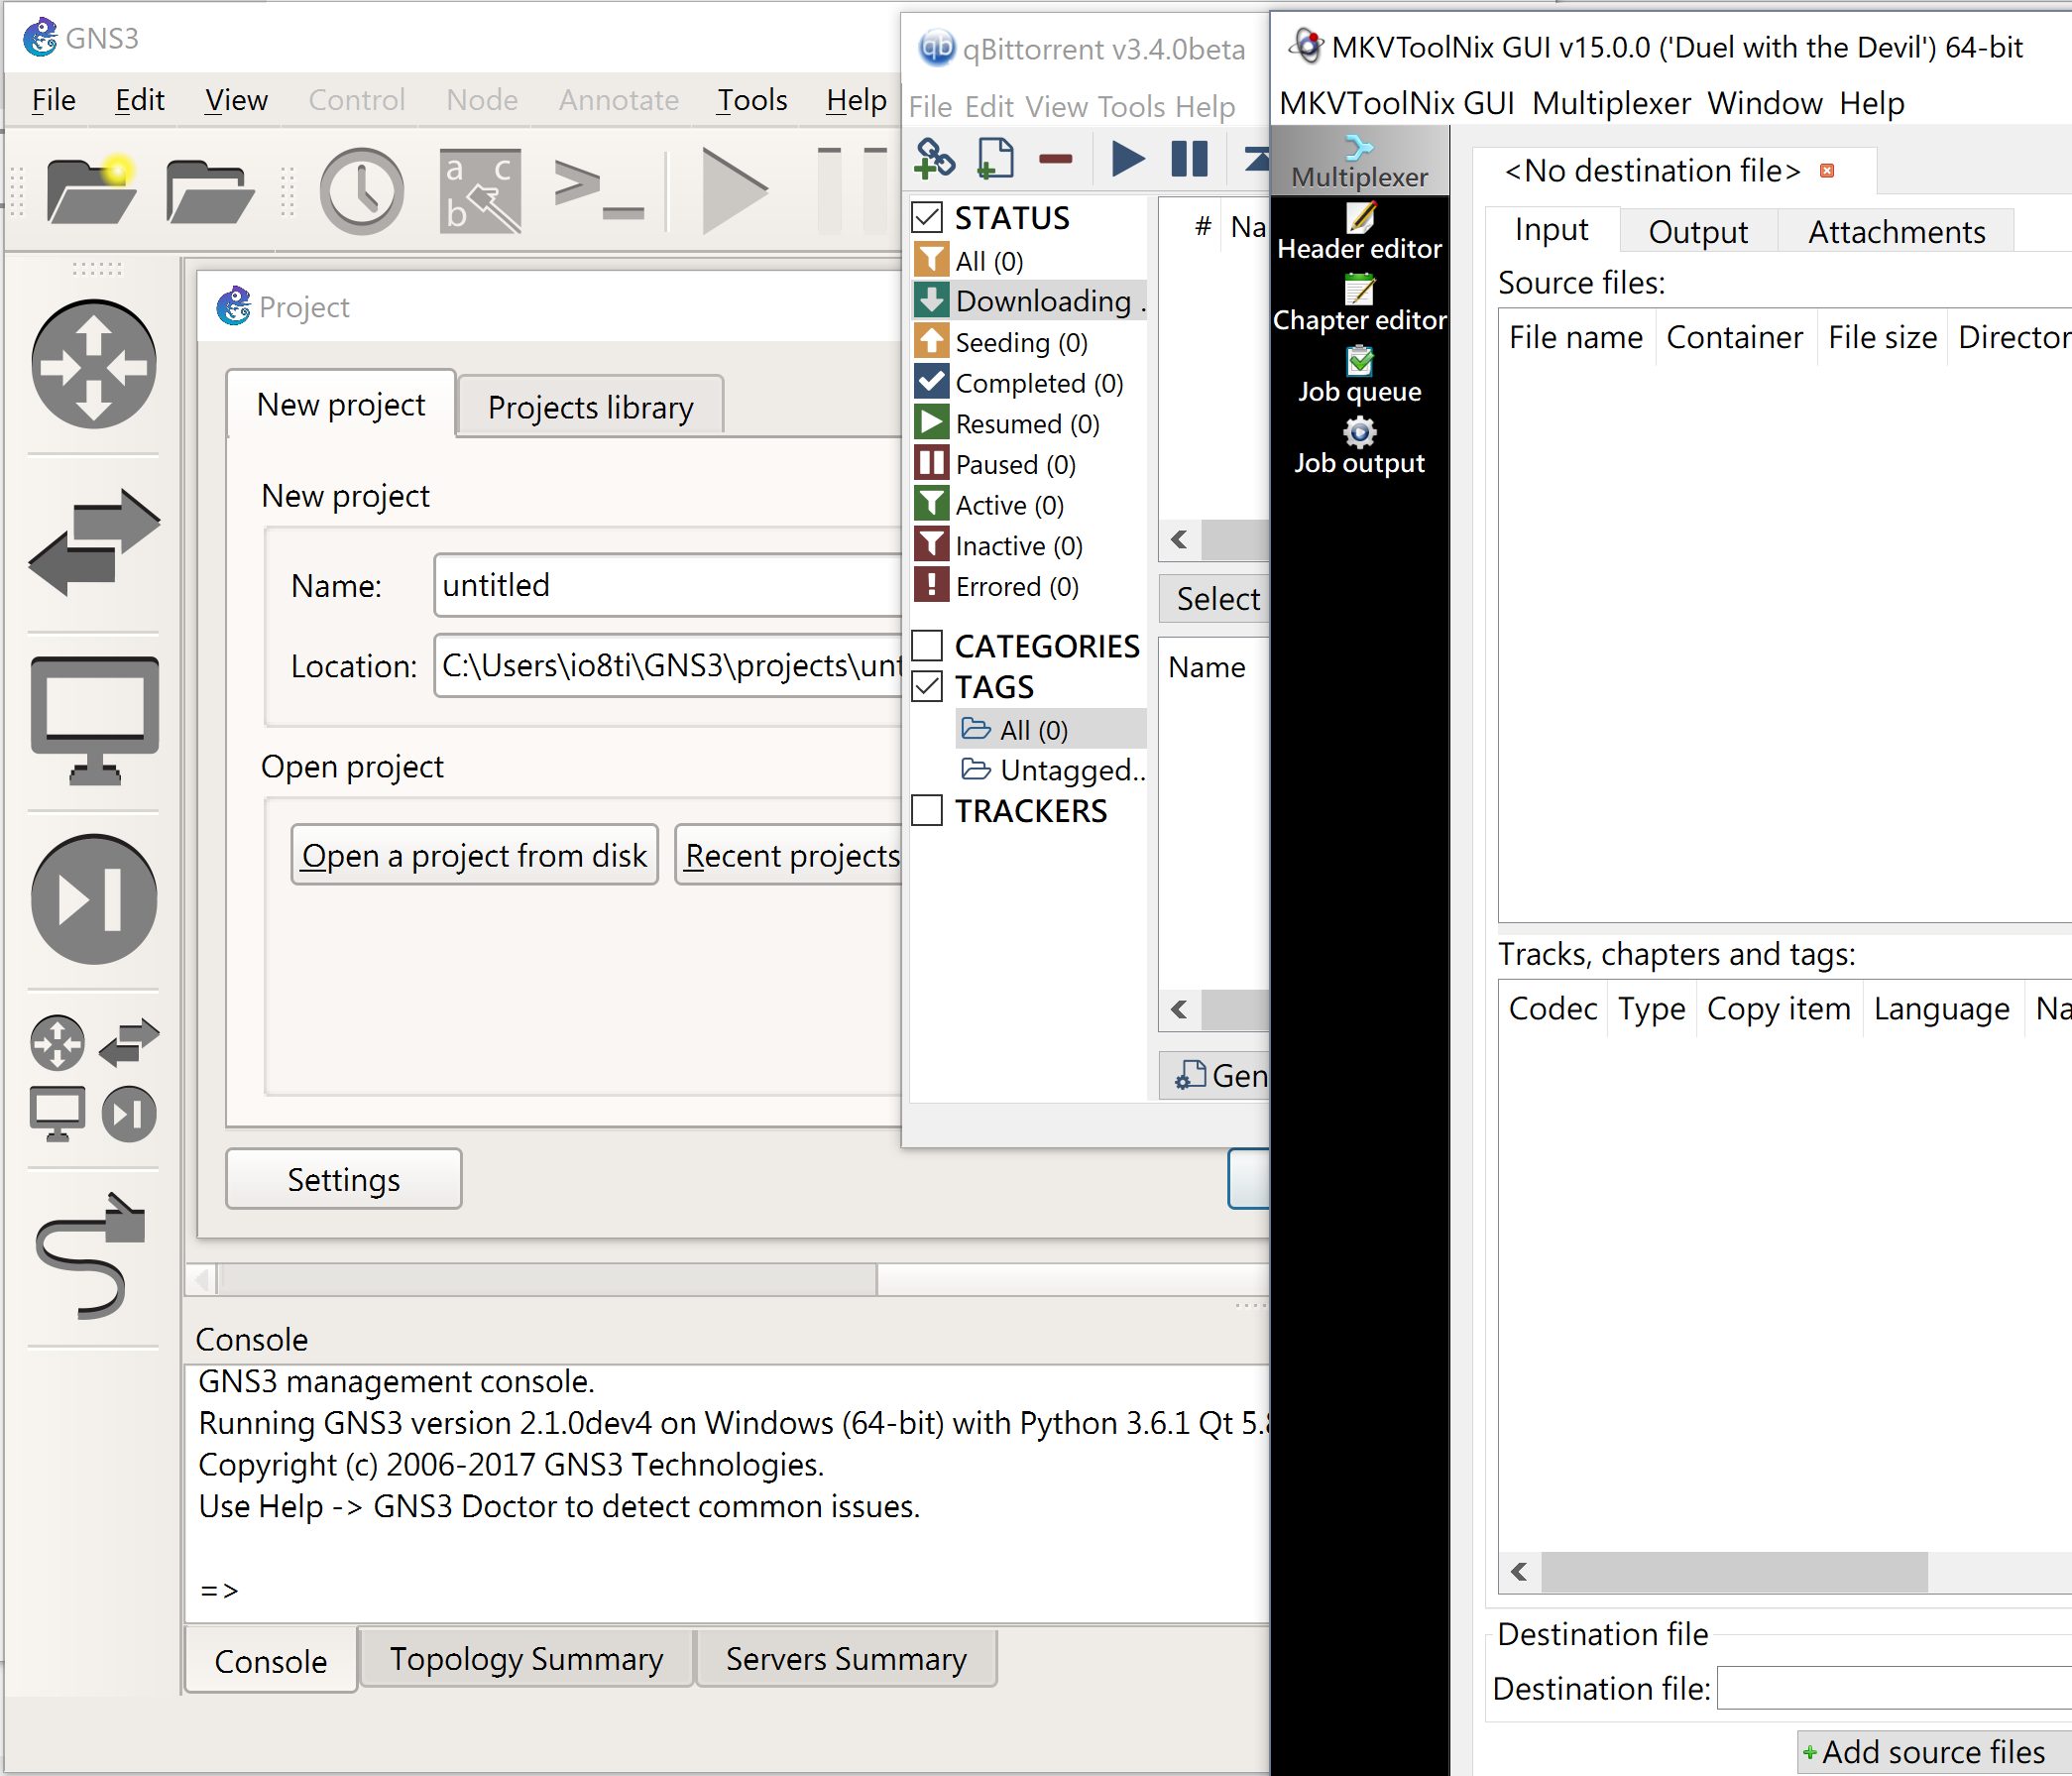The width and height of the screenshot is (2072, 1776).
Task: Toggle CATEGORIES checkbox in qBittorrent
Action: click(x=927, y=645)
